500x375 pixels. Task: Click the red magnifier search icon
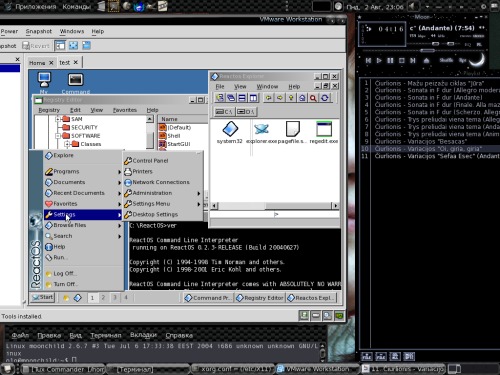313,98
